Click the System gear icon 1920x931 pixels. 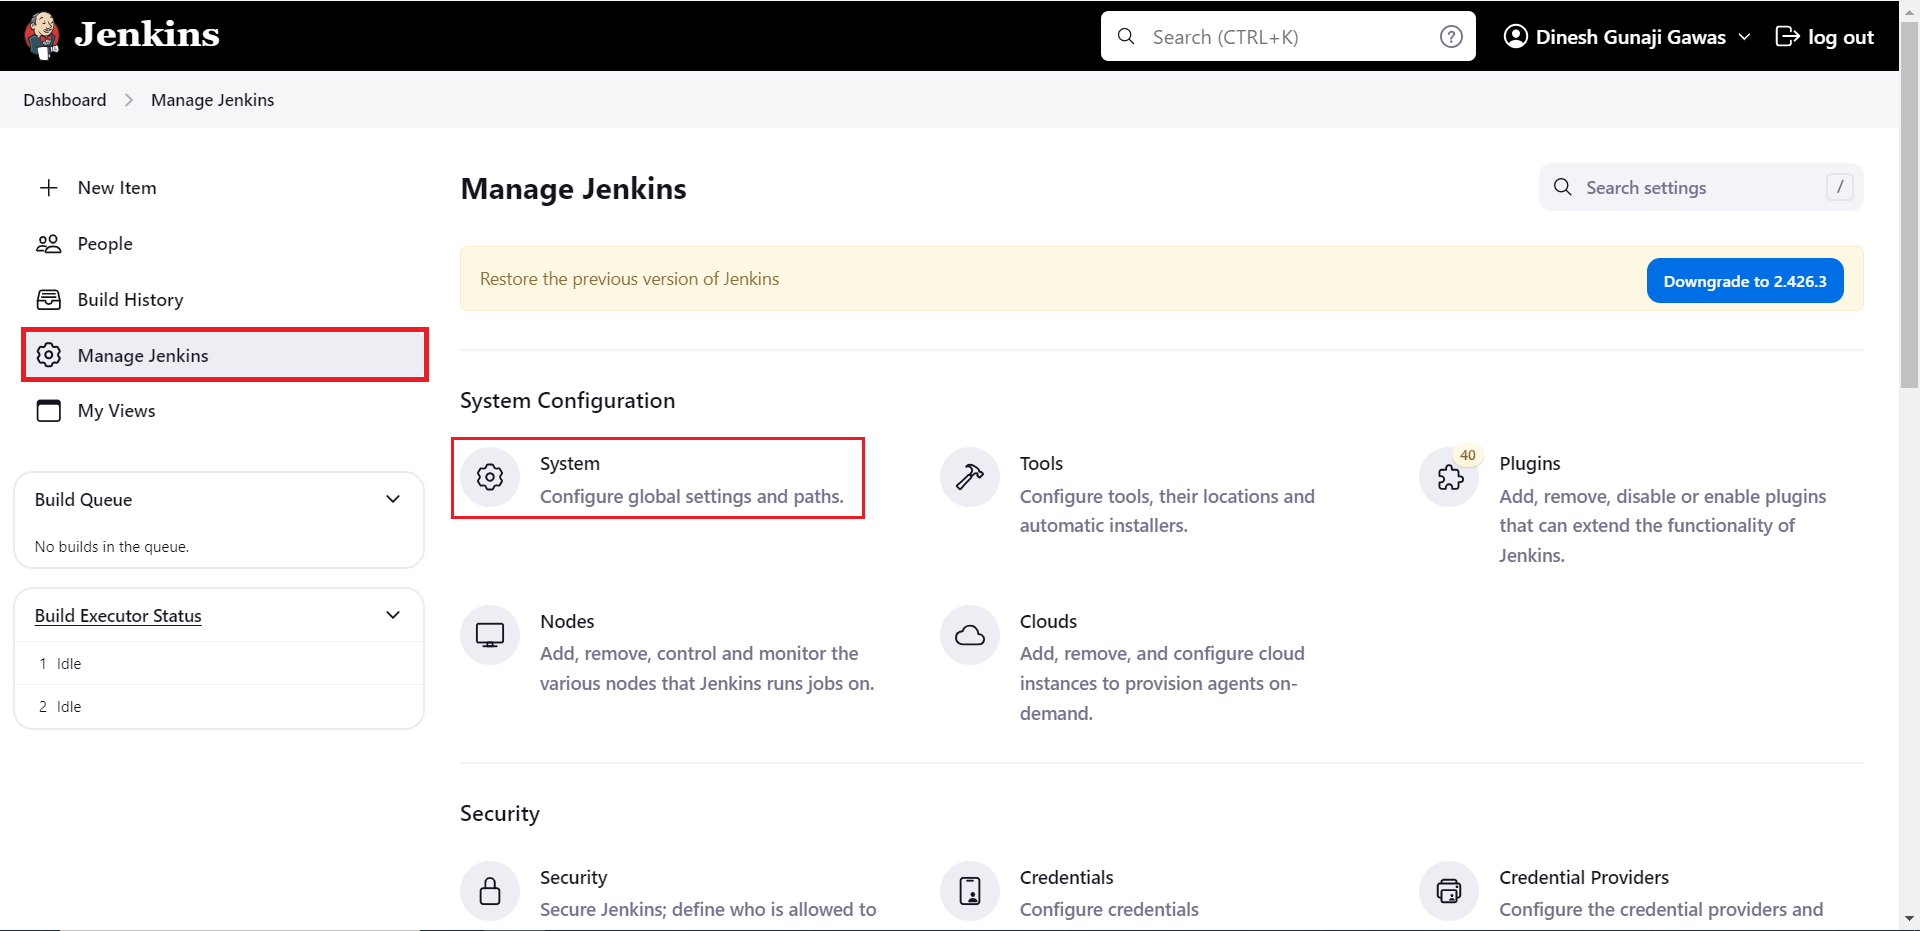[490, 477]
